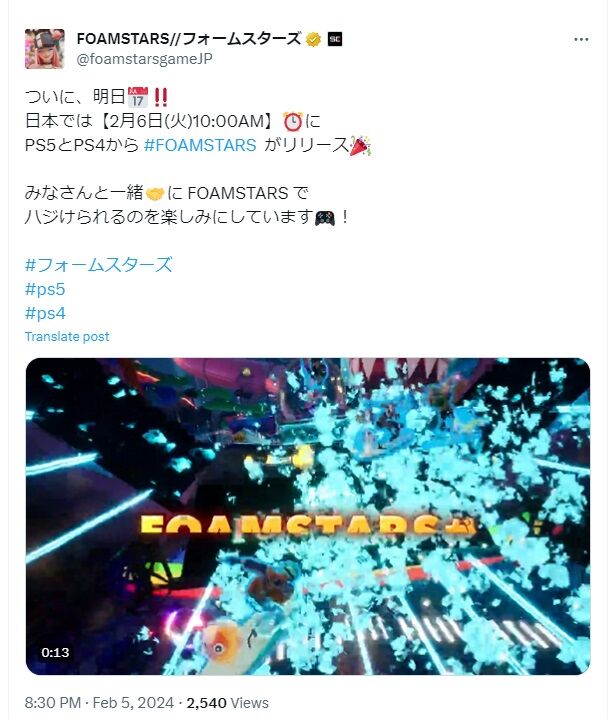Open the #フォームスターズ hashtag
The image size is (612, 719).
(x=99, y=265)
